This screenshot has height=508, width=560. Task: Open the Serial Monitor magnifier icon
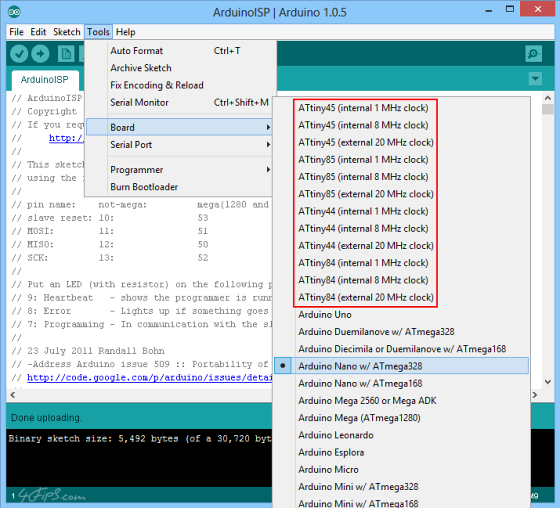click(534, 54)
